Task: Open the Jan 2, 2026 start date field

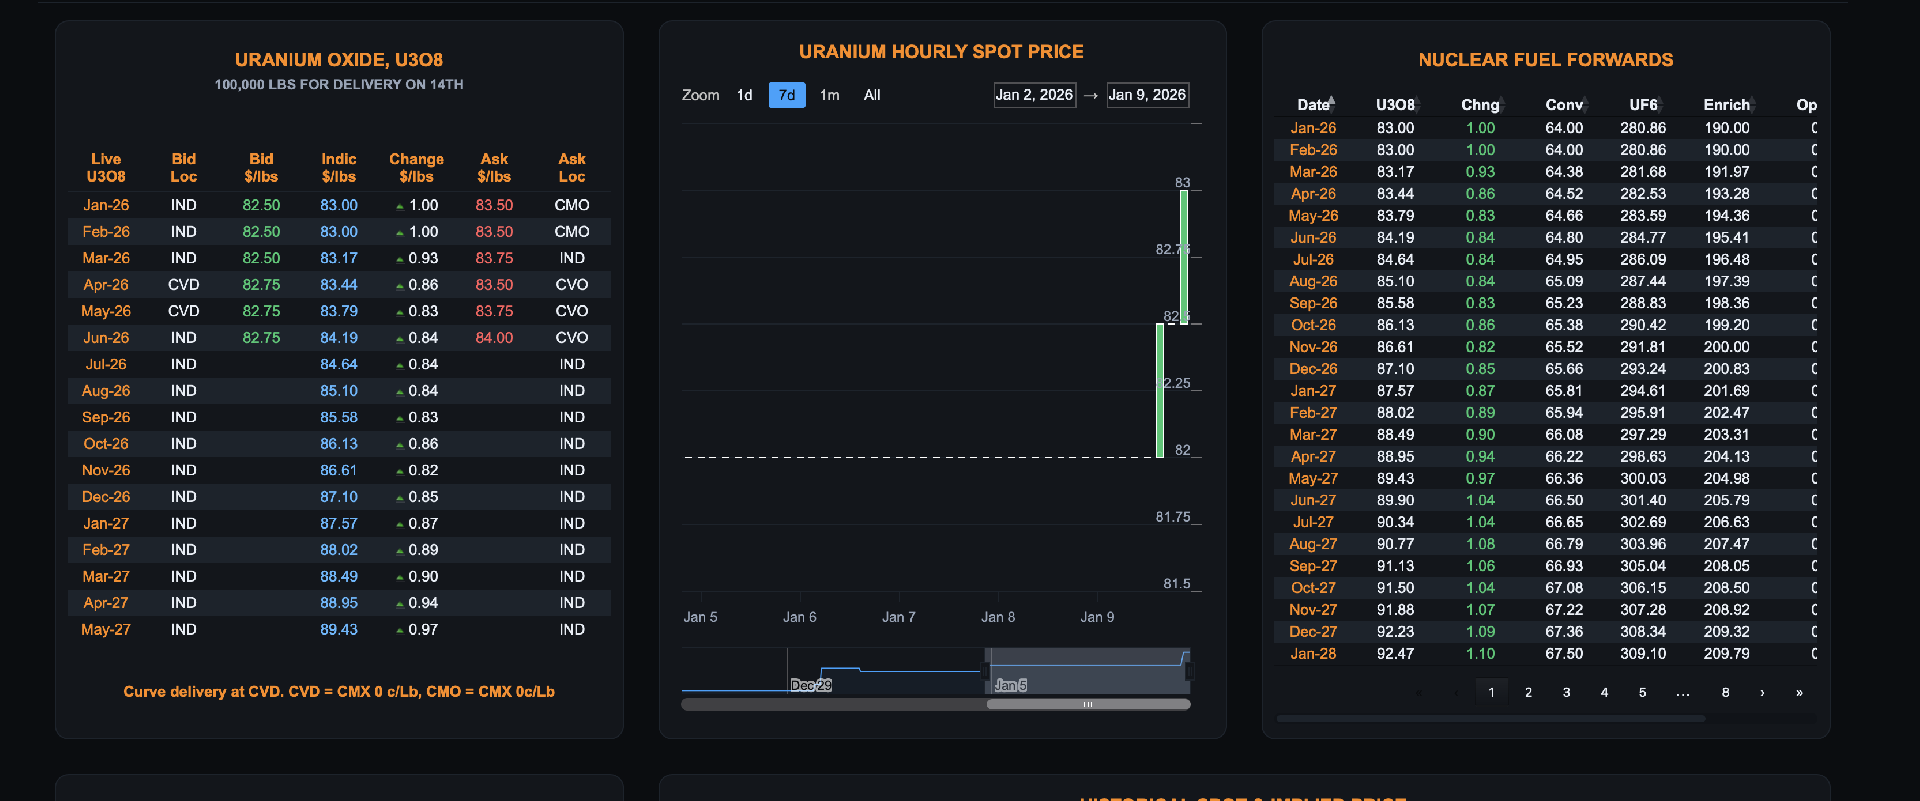Action: coord(1034,95)
